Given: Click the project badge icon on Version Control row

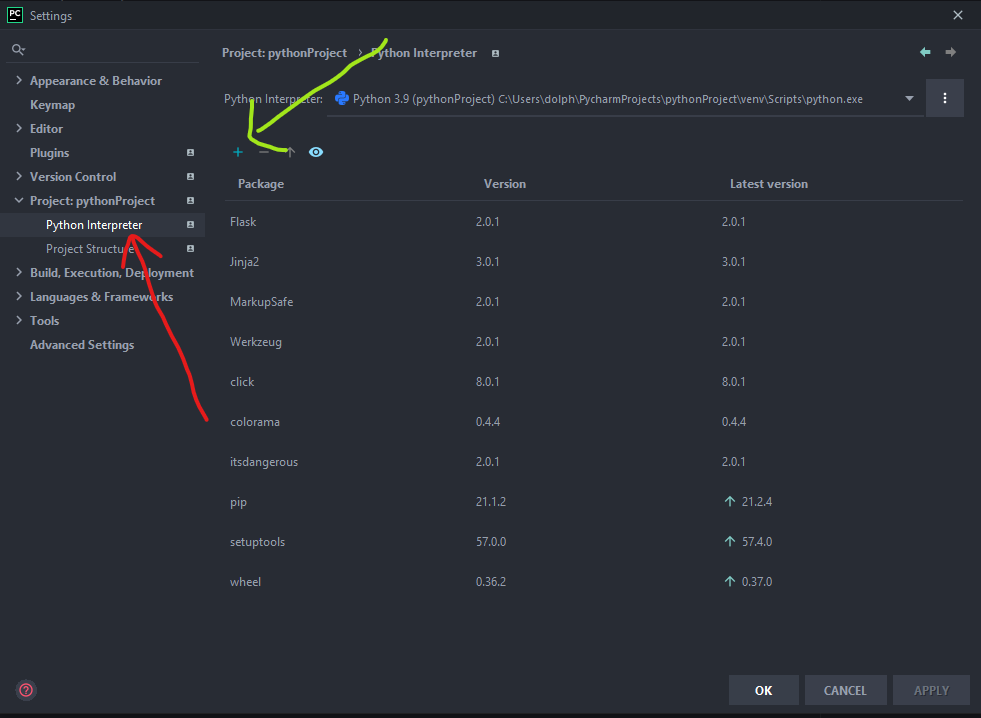Looking at the screenshot, I should click(x=190, y=177).
